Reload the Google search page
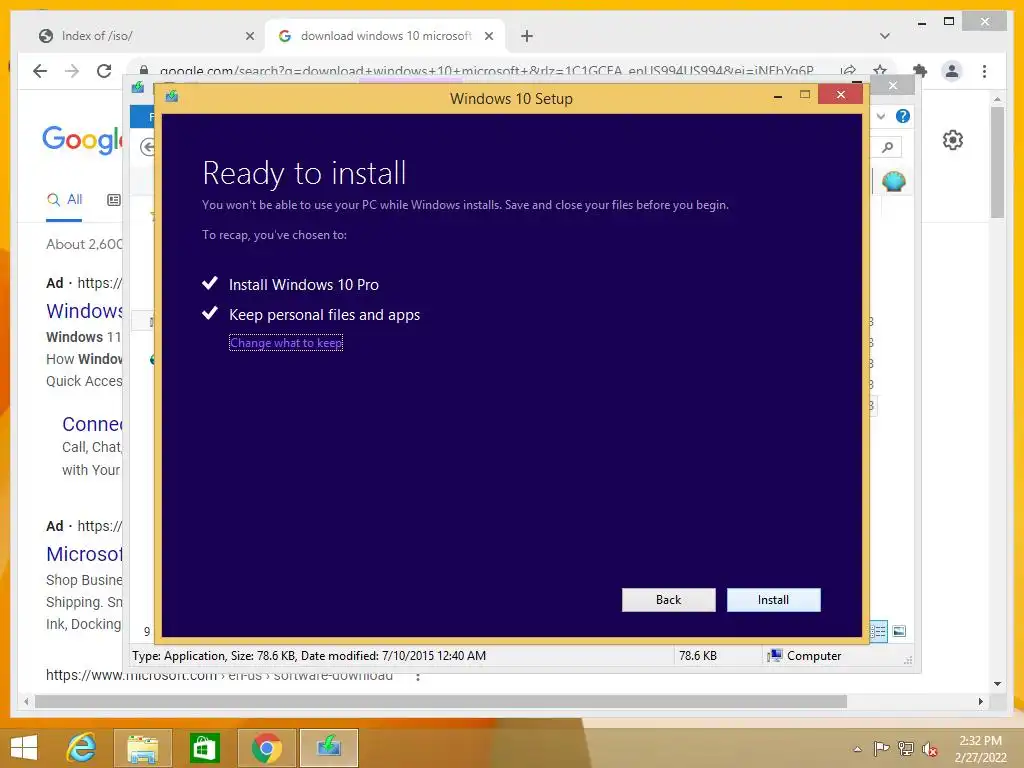 104,71
